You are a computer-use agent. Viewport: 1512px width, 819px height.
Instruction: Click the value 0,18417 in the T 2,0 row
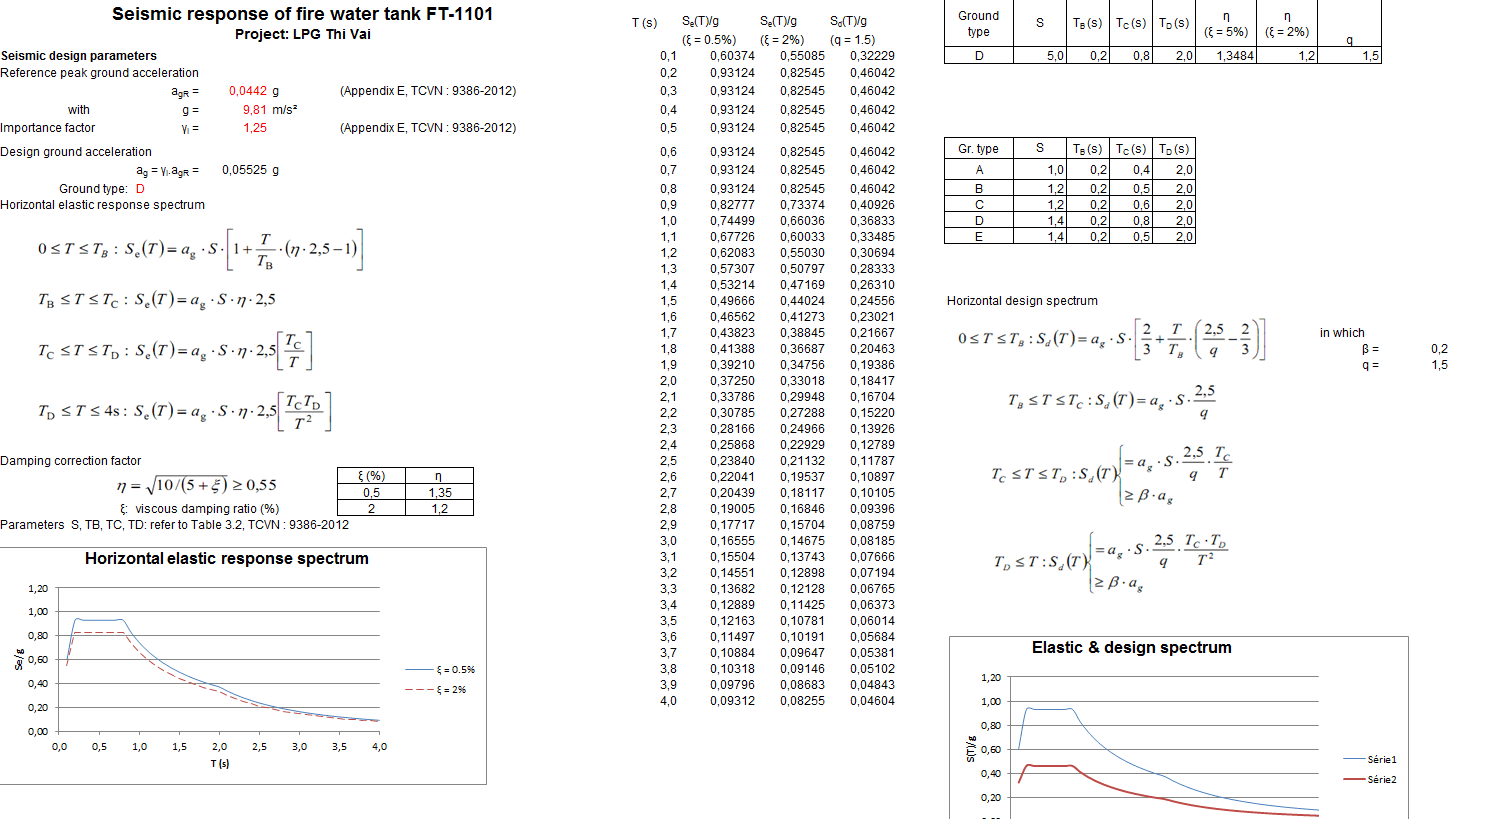[x=872, y=381]
